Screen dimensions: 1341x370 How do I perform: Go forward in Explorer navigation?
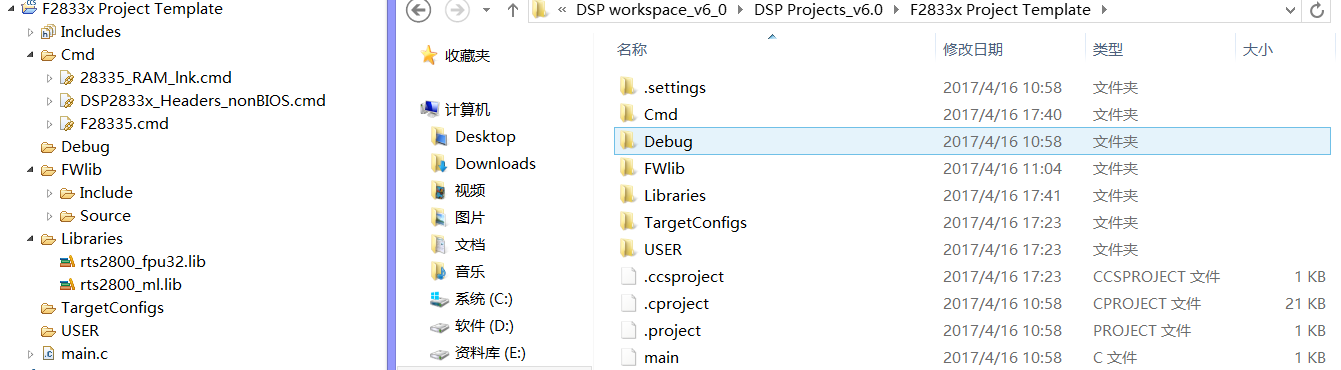tap(456, 11)
